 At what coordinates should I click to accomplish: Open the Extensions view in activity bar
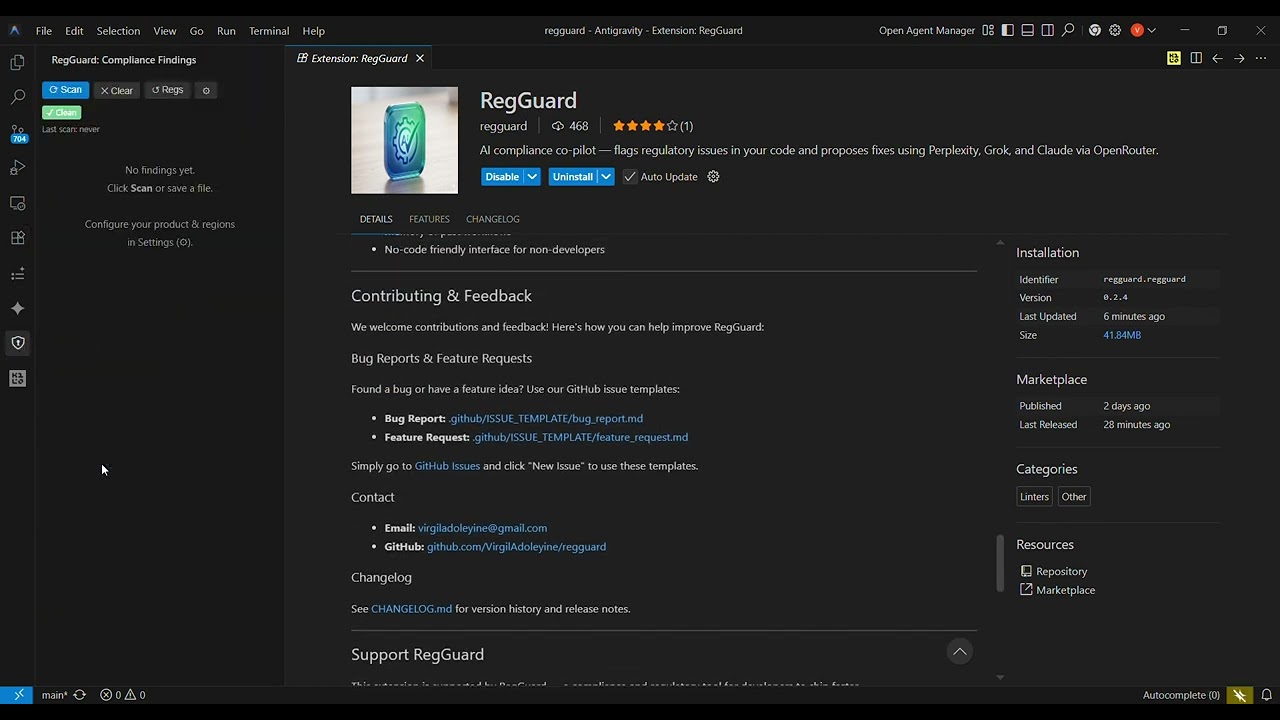(17, 238)
